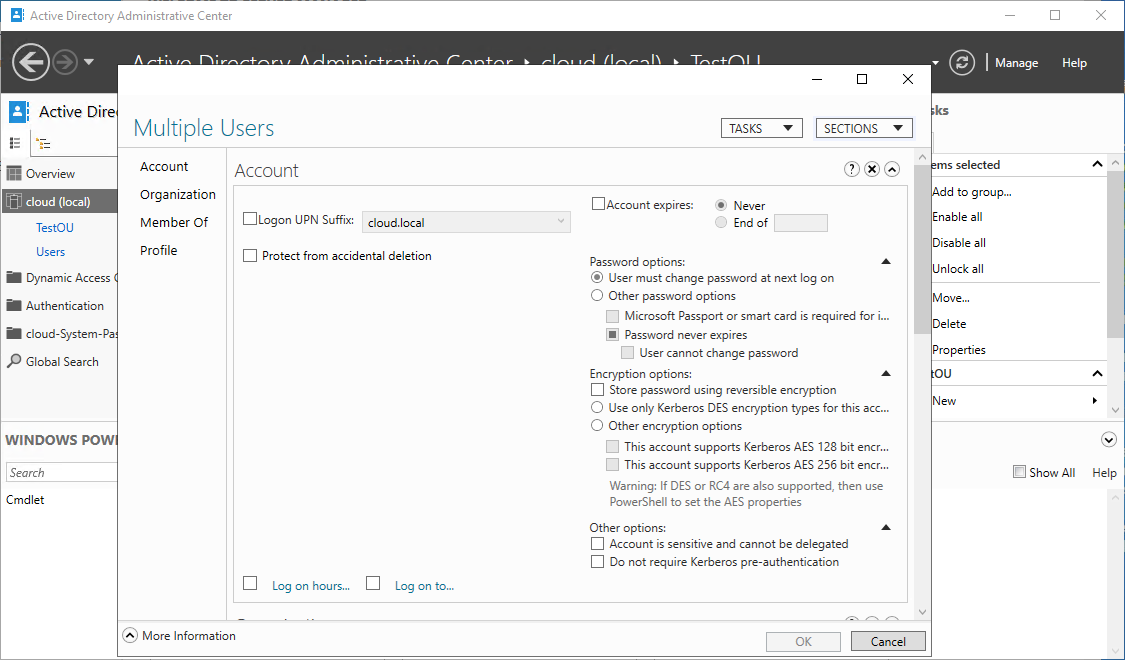This screenshot has width=1125, height=660.
Task: Switch to list view icon in navigation pane
Action: pos(15,143)
